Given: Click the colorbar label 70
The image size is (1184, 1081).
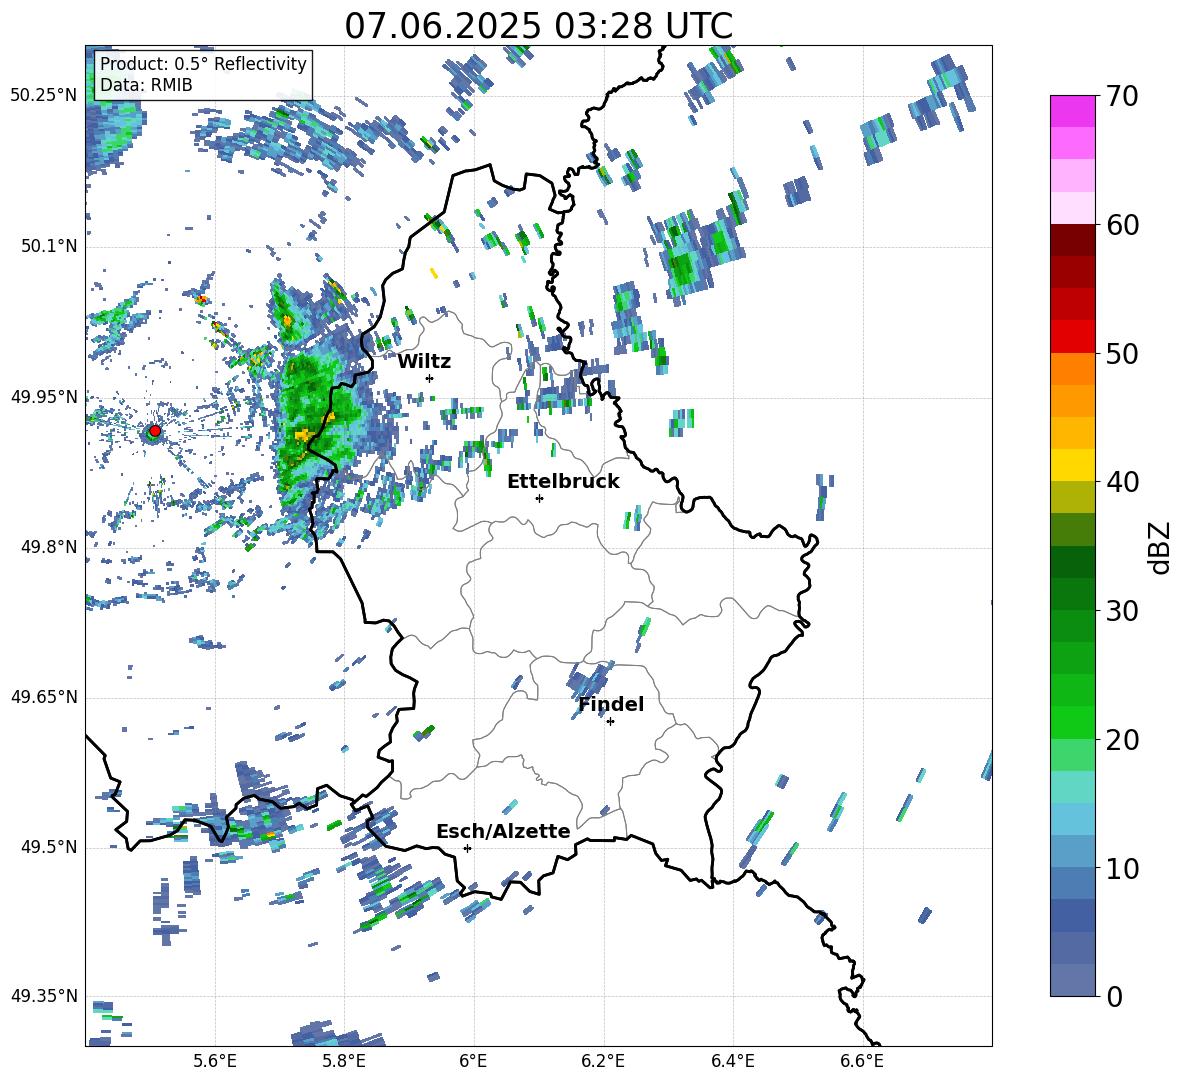Looking at the screenshot, I should tap(1122, 97).
